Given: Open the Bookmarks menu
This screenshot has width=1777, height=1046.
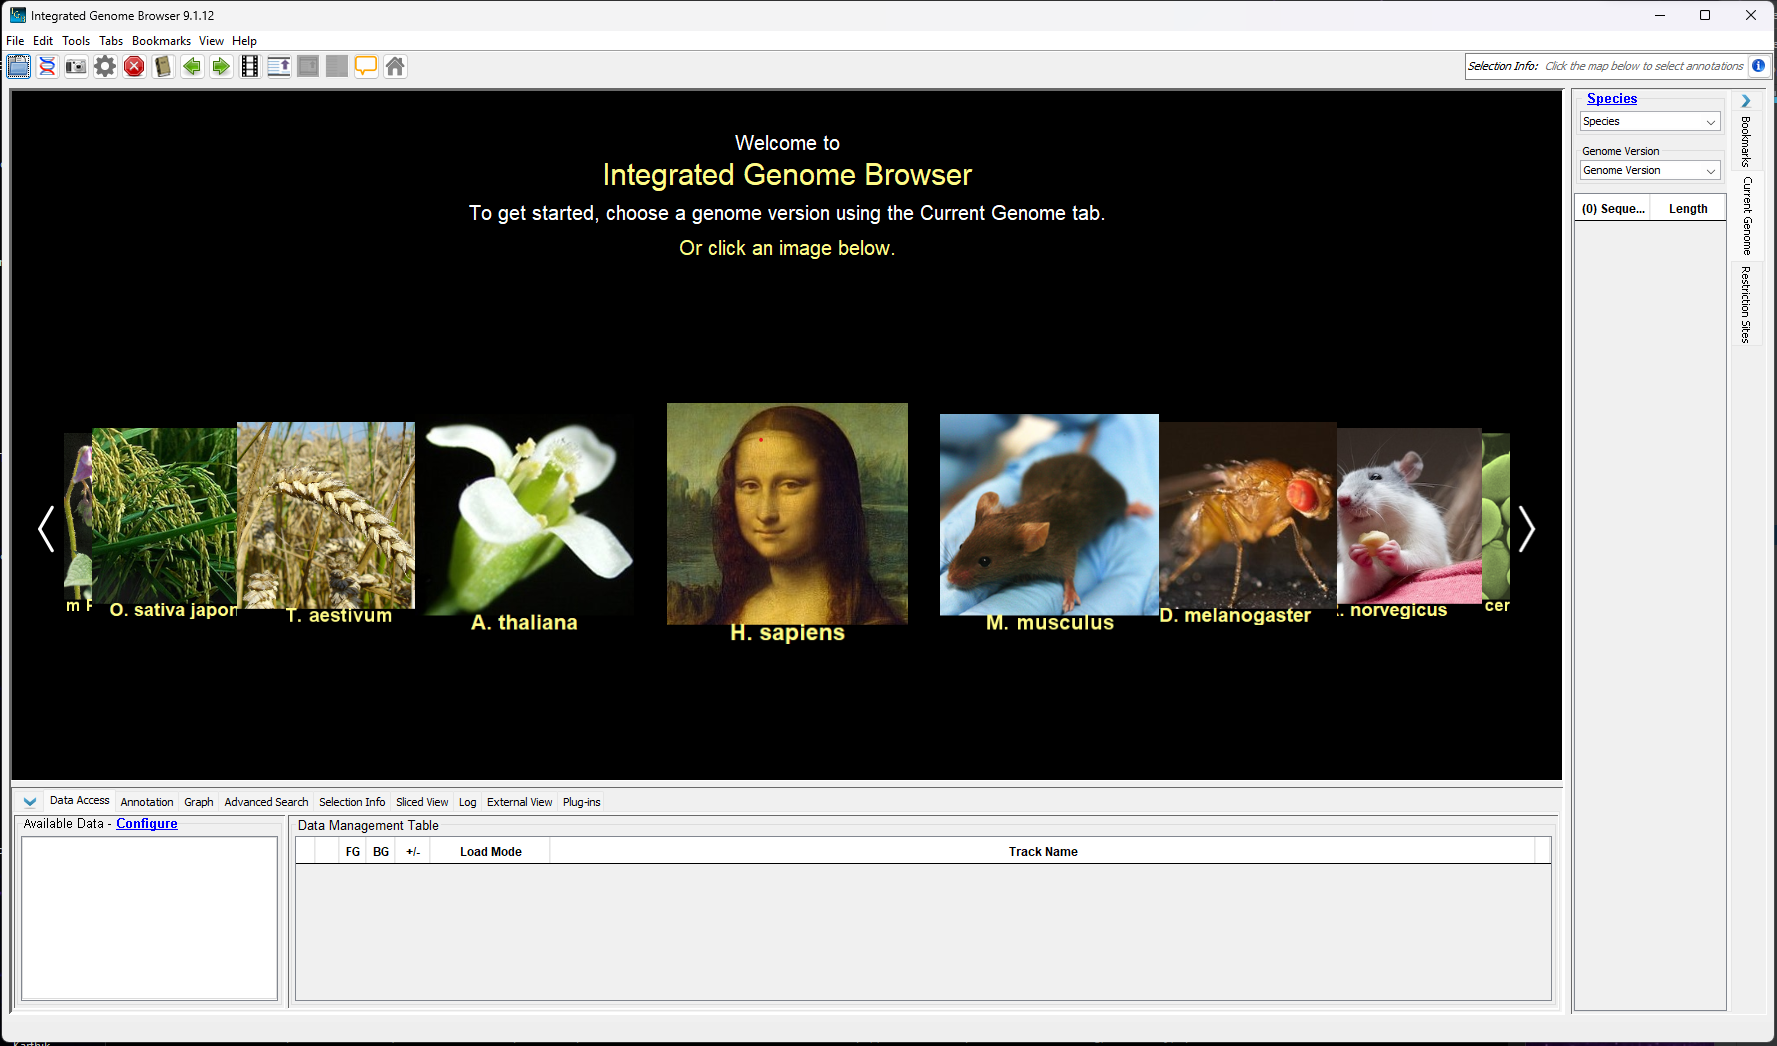Looking at the screenshot, I should [x=161, y=41].
